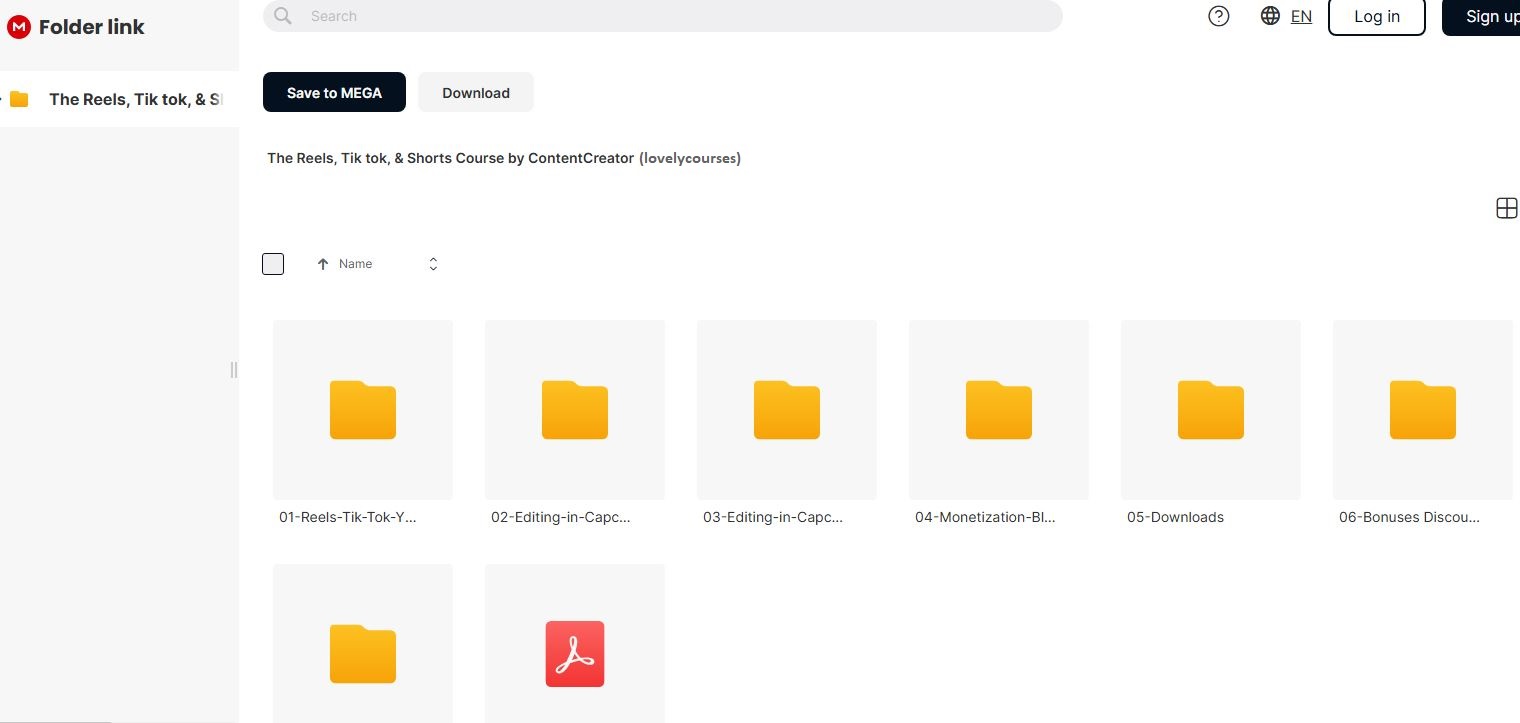
Task: Open the help question mark icon
Action: point(1218,16)
